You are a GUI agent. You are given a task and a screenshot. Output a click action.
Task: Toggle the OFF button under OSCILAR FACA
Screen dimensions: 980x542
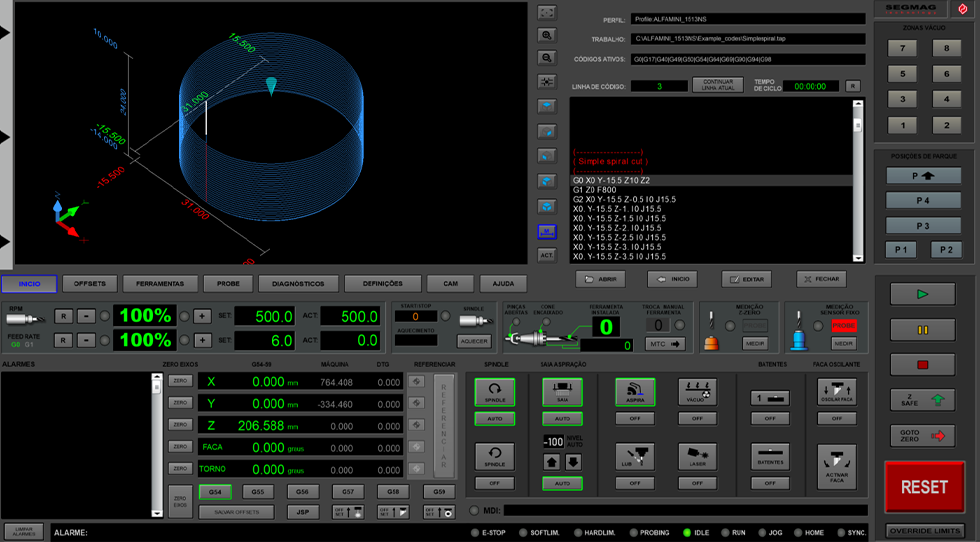(x=837, y=418)
